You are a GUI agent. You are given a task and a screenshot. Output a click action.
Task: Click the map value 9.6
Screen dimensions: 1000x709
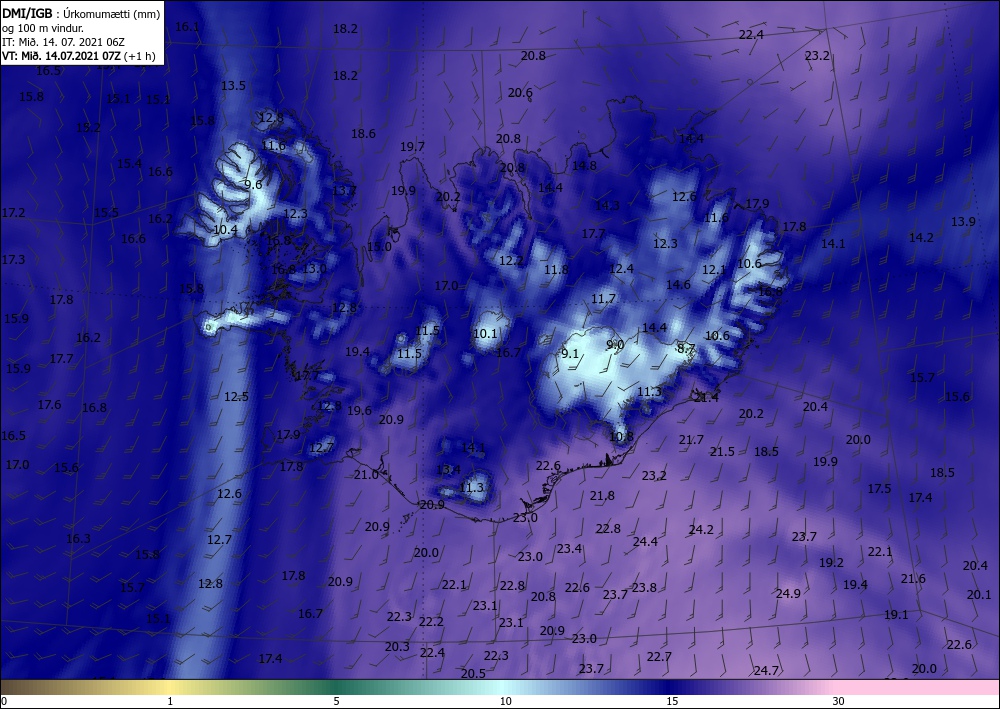coord(253,184)
